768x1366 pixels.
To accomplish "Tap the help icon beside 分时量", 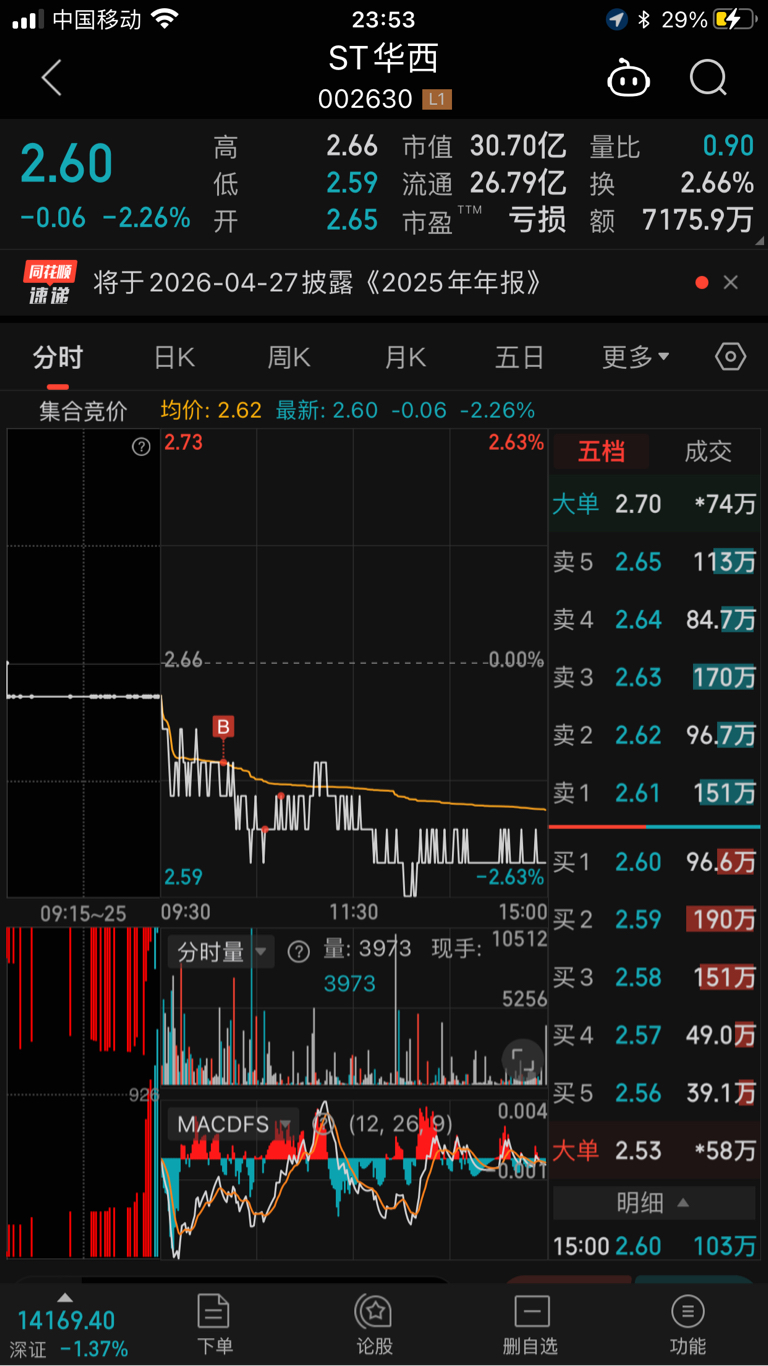I will (x=298, y=951).
